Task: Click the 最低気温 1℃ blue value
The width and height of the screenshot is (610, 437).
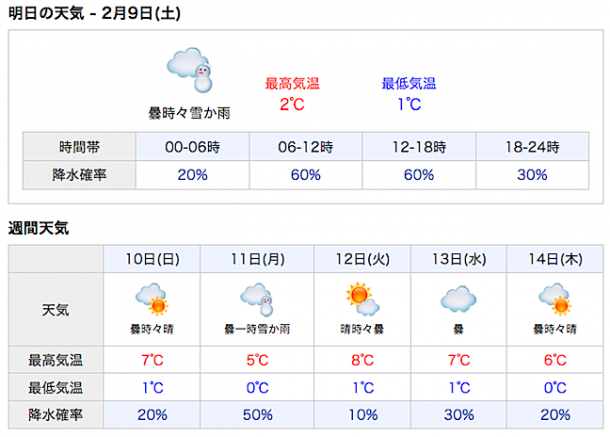Action: 409,104
